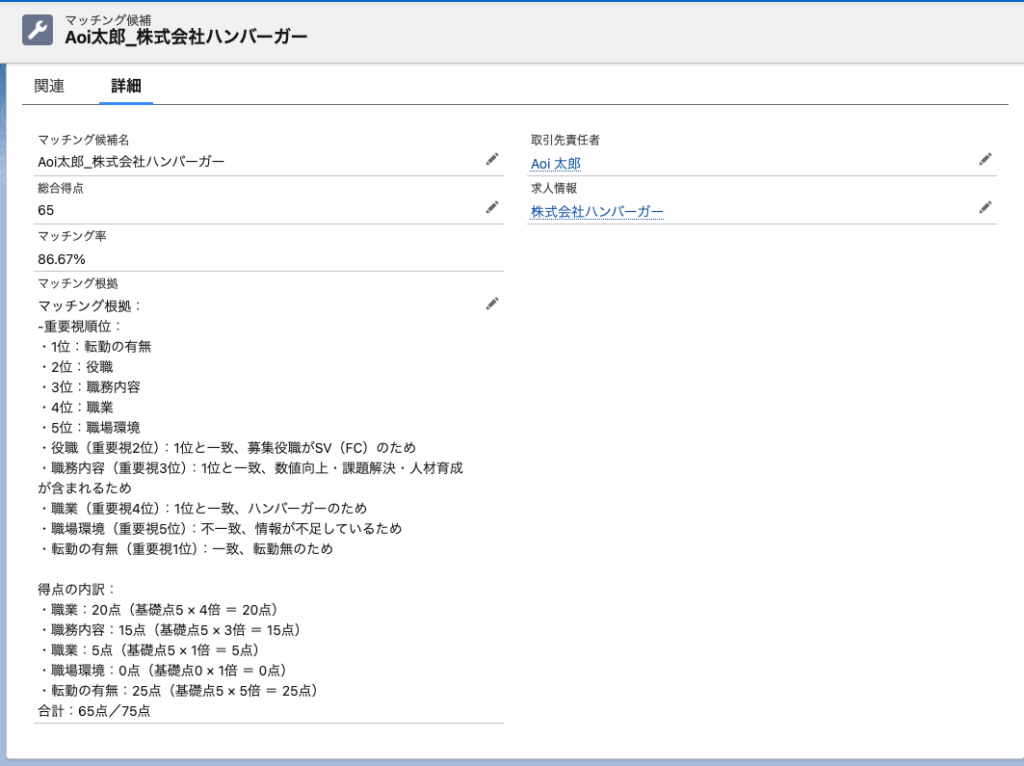Click the record title in the page header
This screenshot has height=766, width=1024.
point(187,37)
